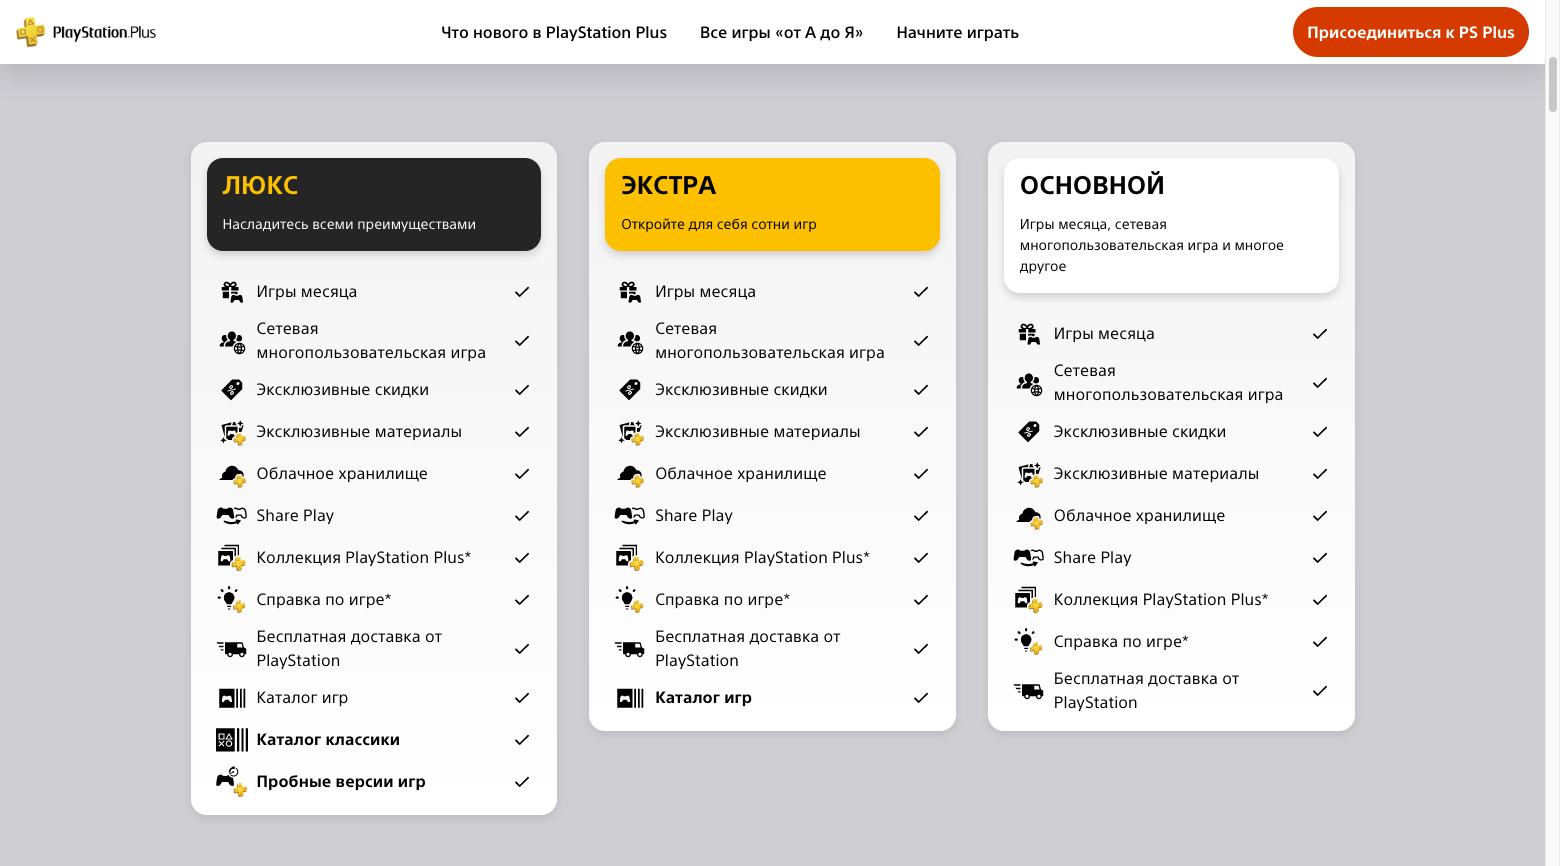
Task: Click the PlayStation Plus logo
Action: (86, 32)
